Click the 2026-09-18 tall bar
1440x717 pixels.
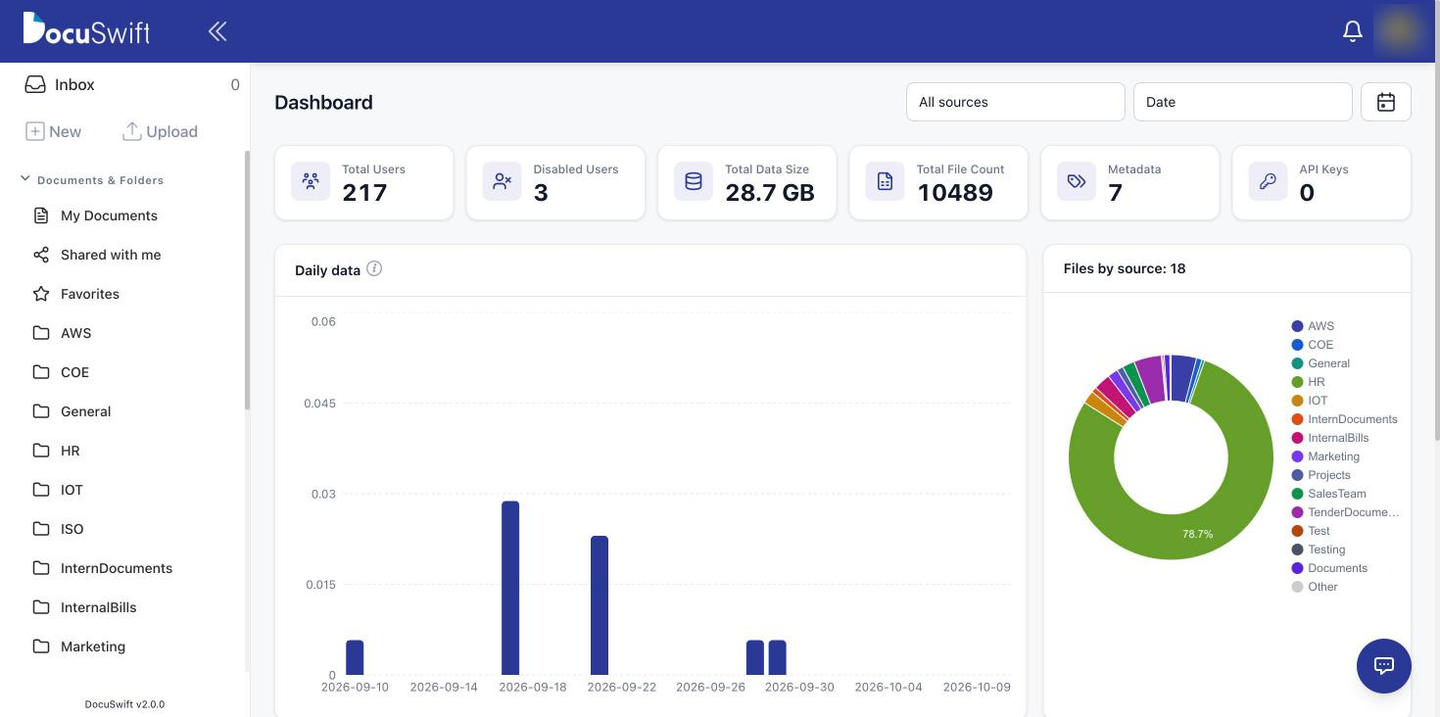510,588
